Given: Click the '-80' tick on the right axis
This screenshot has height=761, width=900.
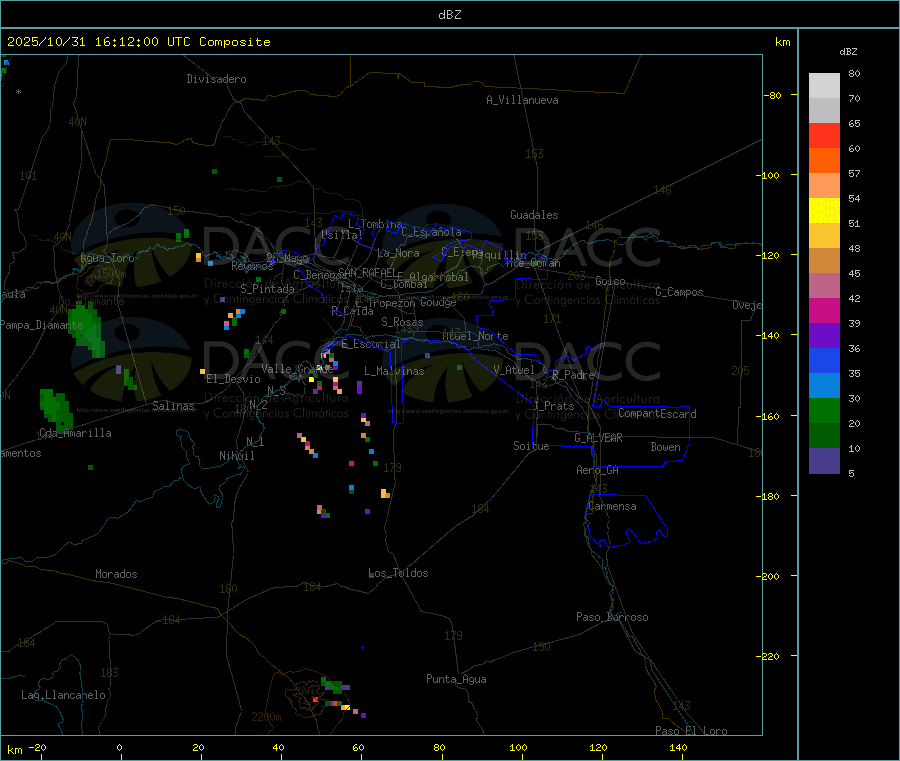Looking at the screenshot, I should click(772, 95).
